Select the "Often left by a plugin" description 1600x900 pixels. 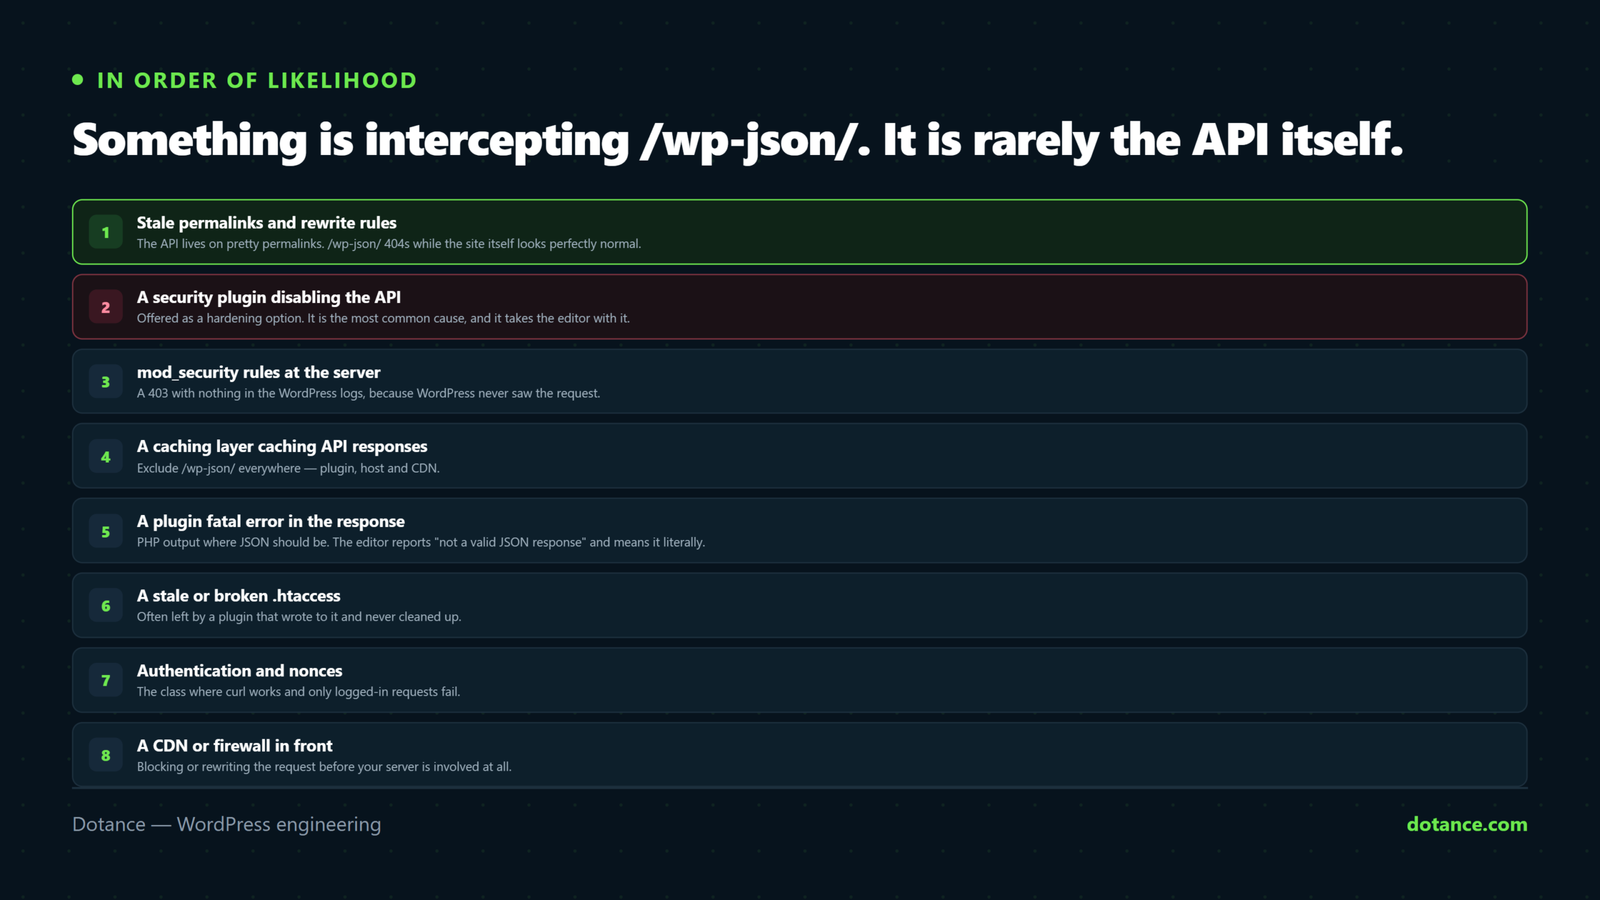(299, 617)
